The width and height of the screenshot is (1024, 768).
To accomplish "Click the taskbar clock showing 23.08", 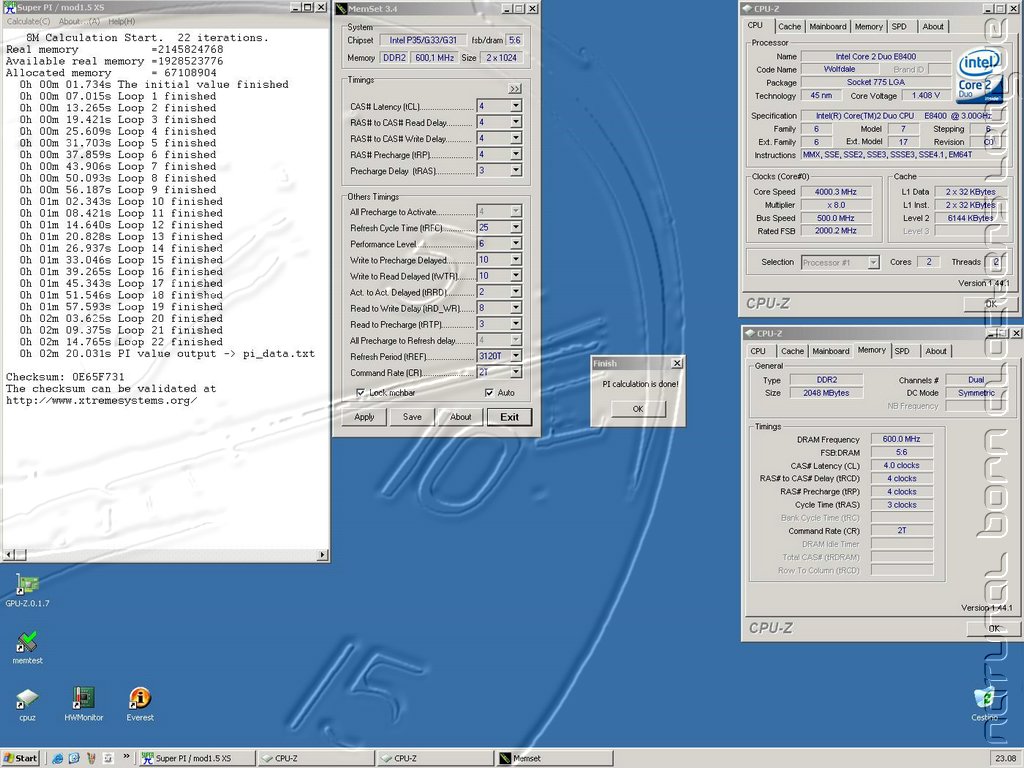I will 1004,758.
